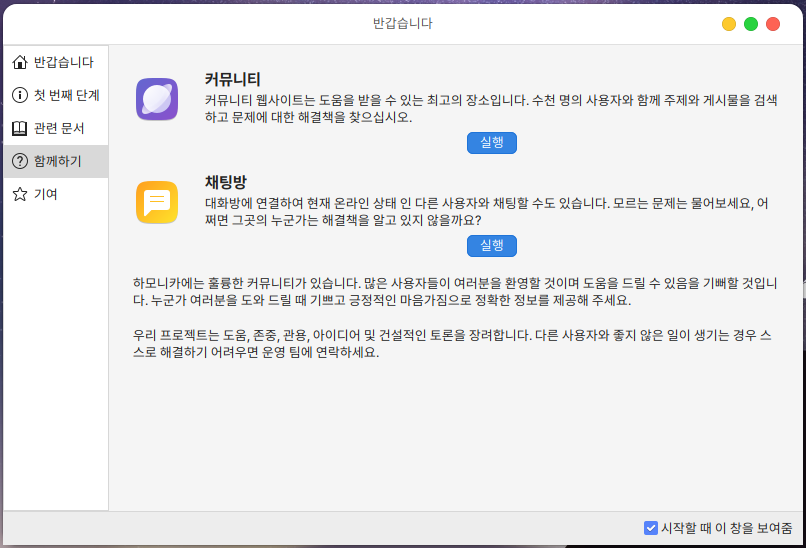Uncheck the 시작할 때 이 창을 보여줌 checkbox
The height and width of the screenshot is (548, 806).
coord(651,527)
